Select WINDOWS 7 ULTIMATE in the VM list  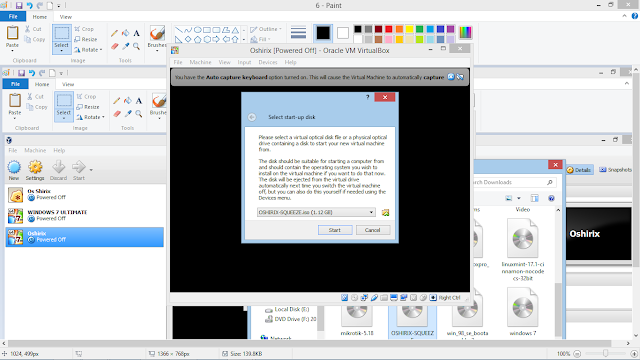click(85, 216)
